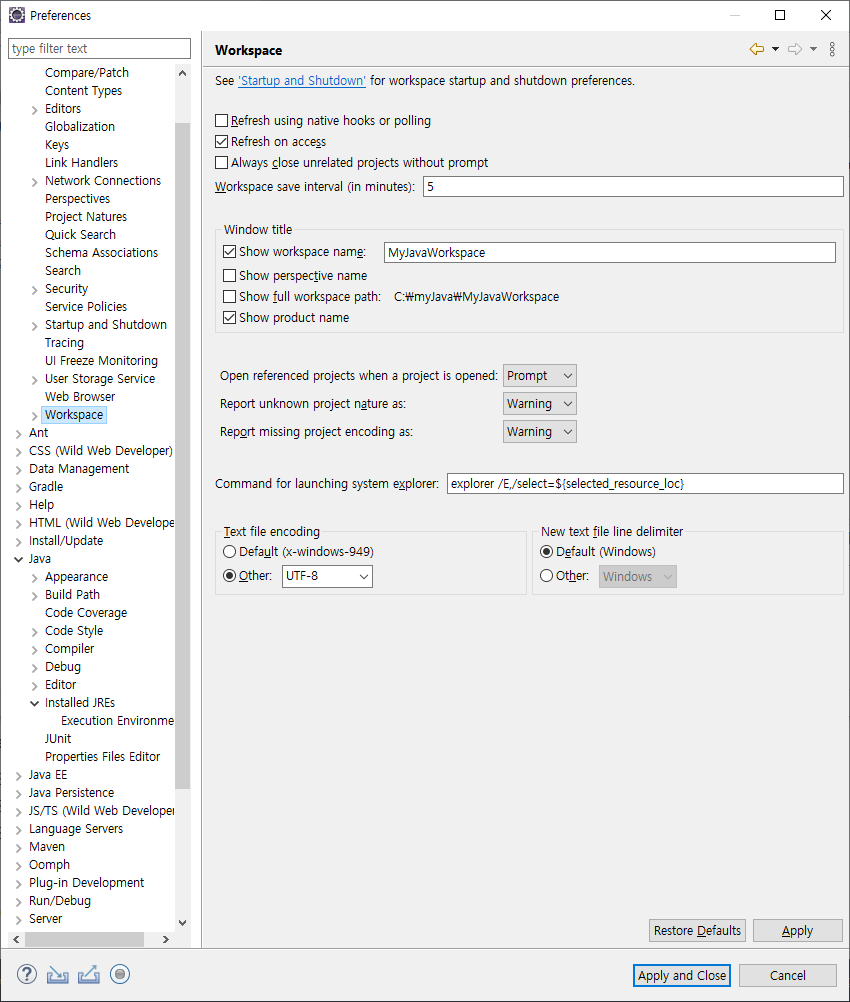Viewport: 850px width, 1002px height.
Task: Select Execution Environments under Installed JREs
Action: tap(118, 721)
